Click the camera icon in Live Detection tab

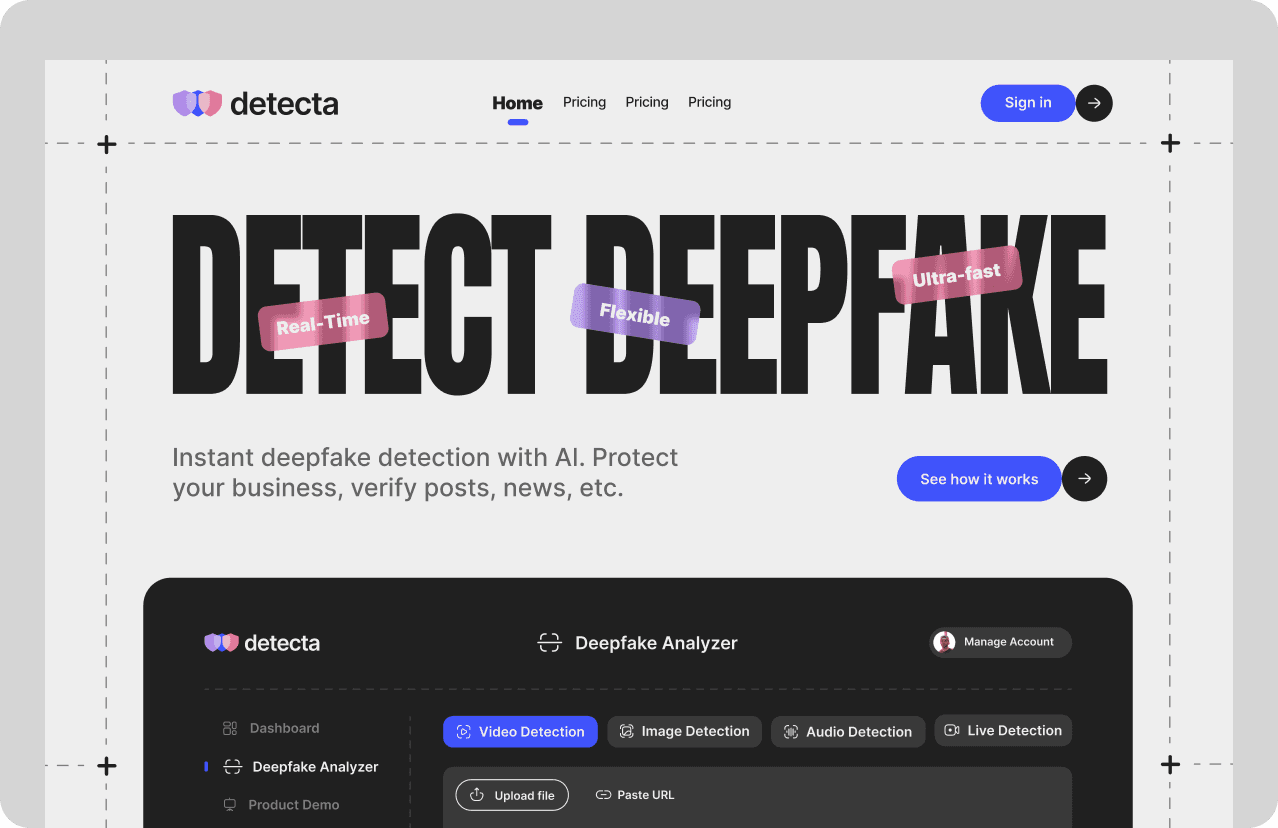[952, 731]
